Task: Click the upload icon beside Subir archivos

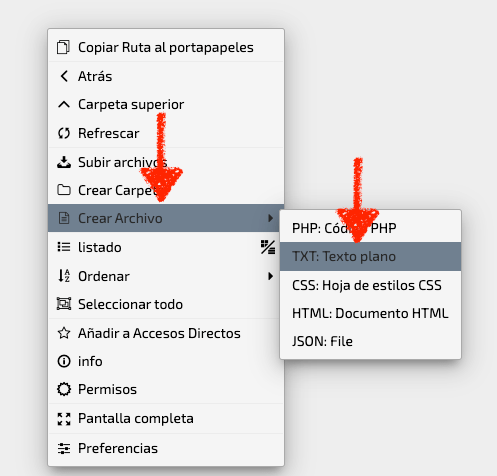Action: (64, 162)
